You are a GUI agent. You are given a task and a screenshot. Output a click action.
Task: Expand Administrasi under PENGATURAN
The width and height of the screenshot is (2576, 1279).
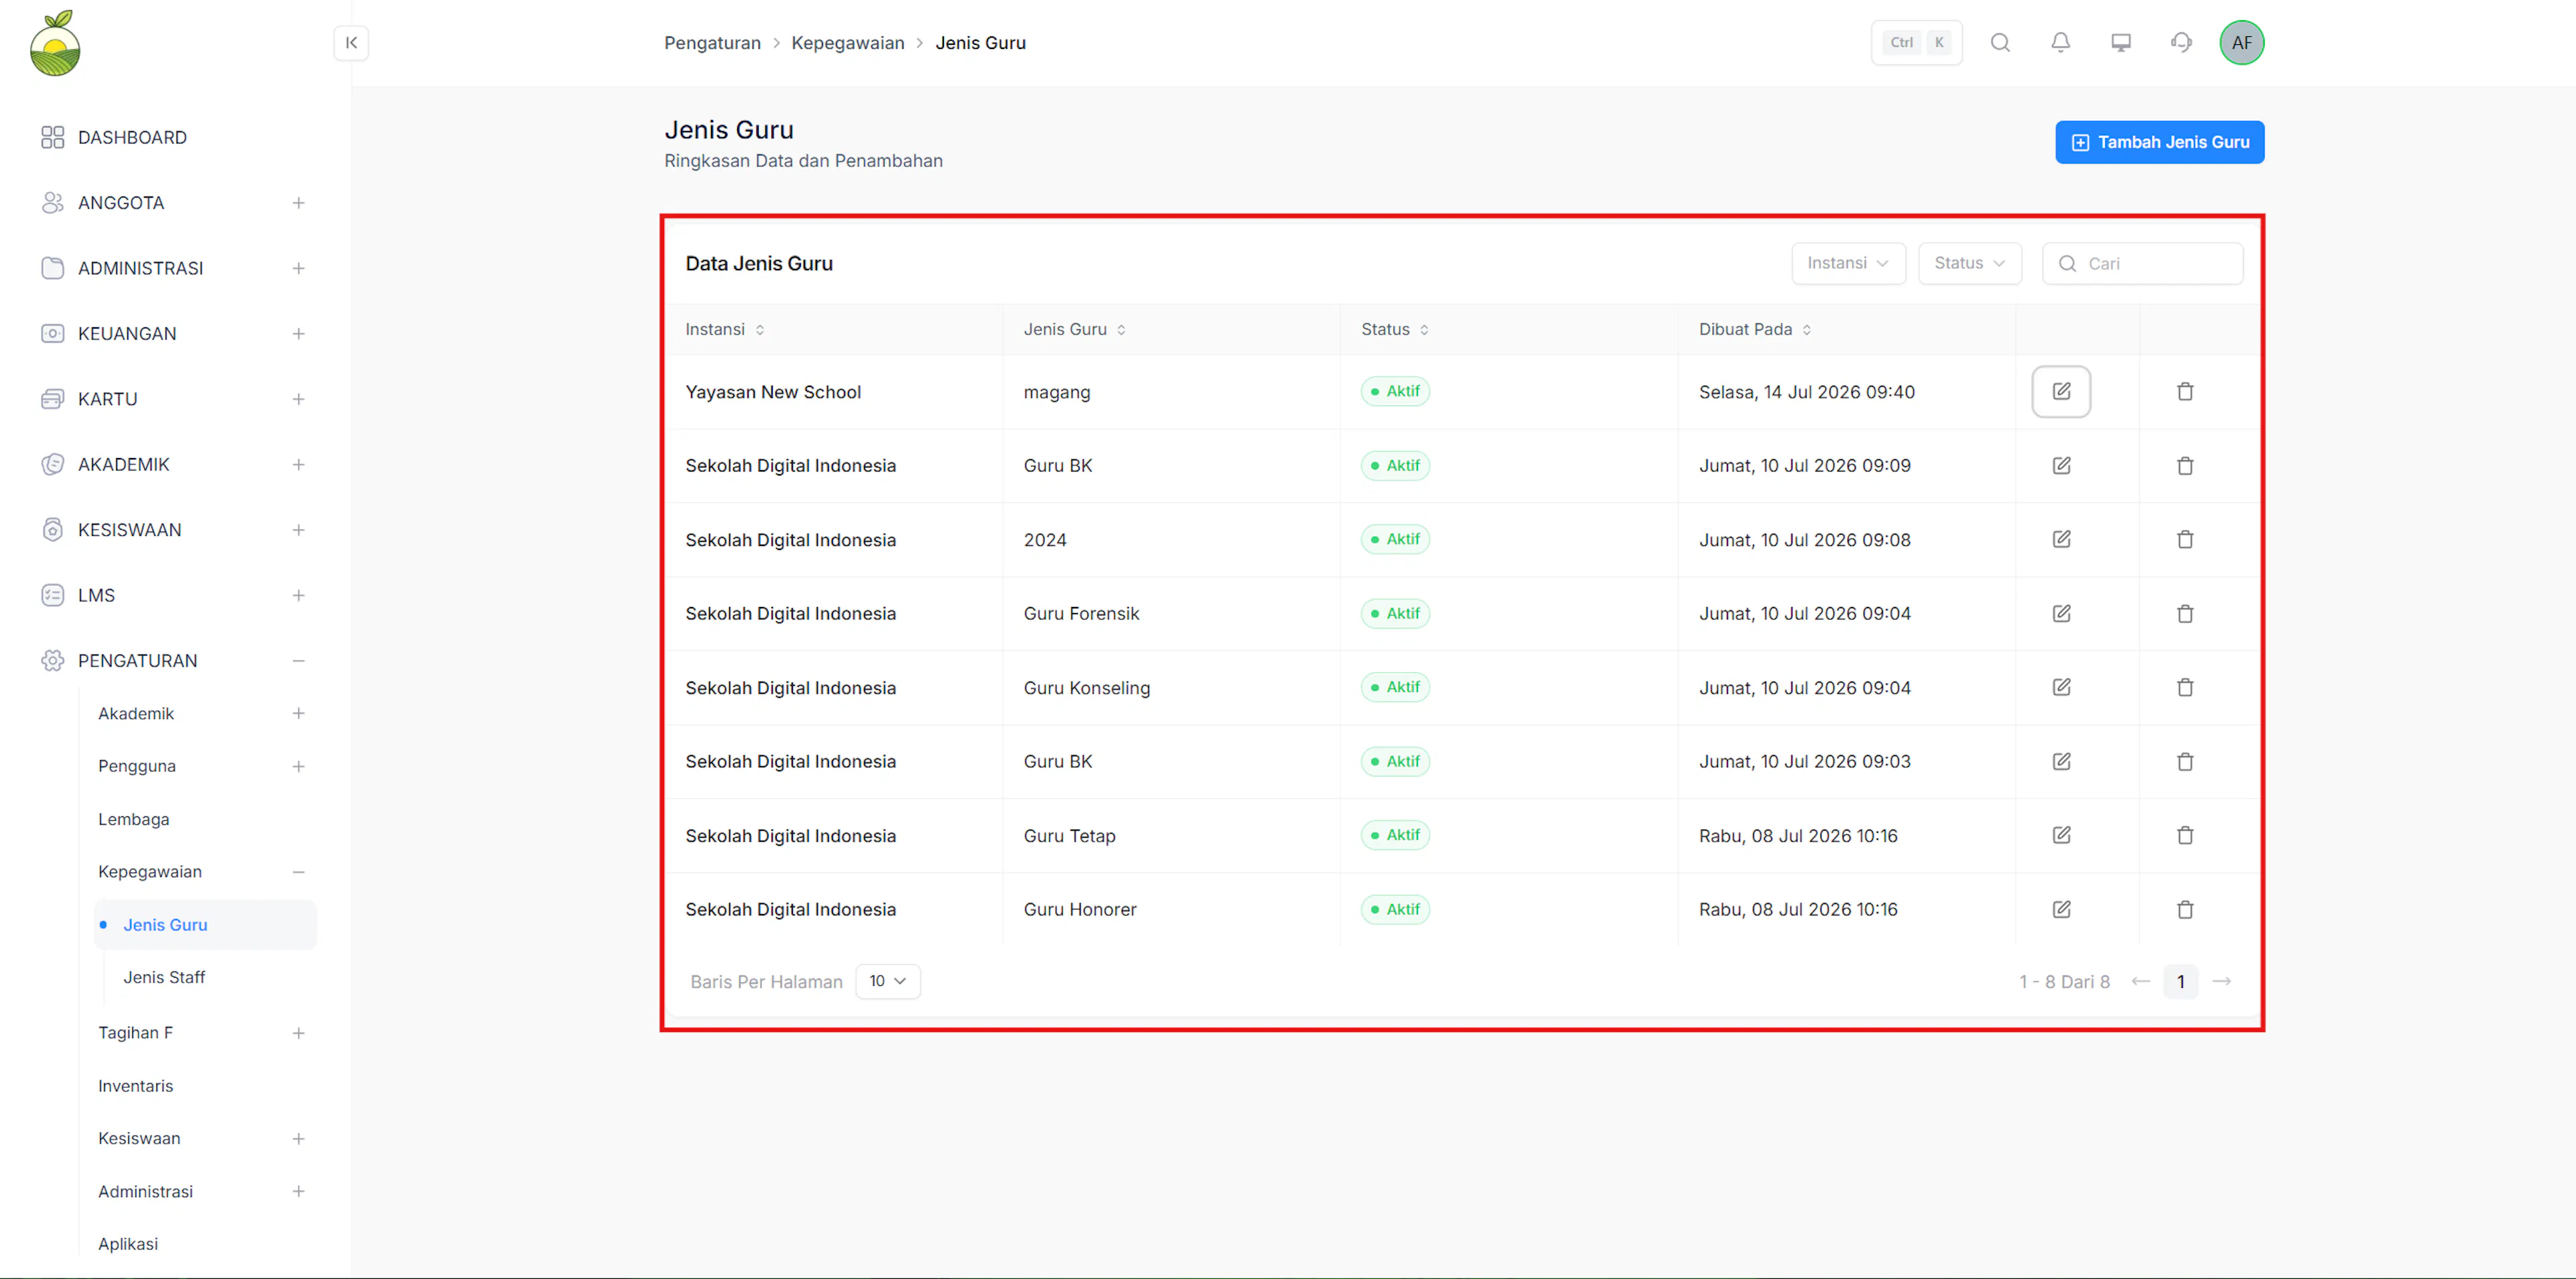(x=298, y=1192)
